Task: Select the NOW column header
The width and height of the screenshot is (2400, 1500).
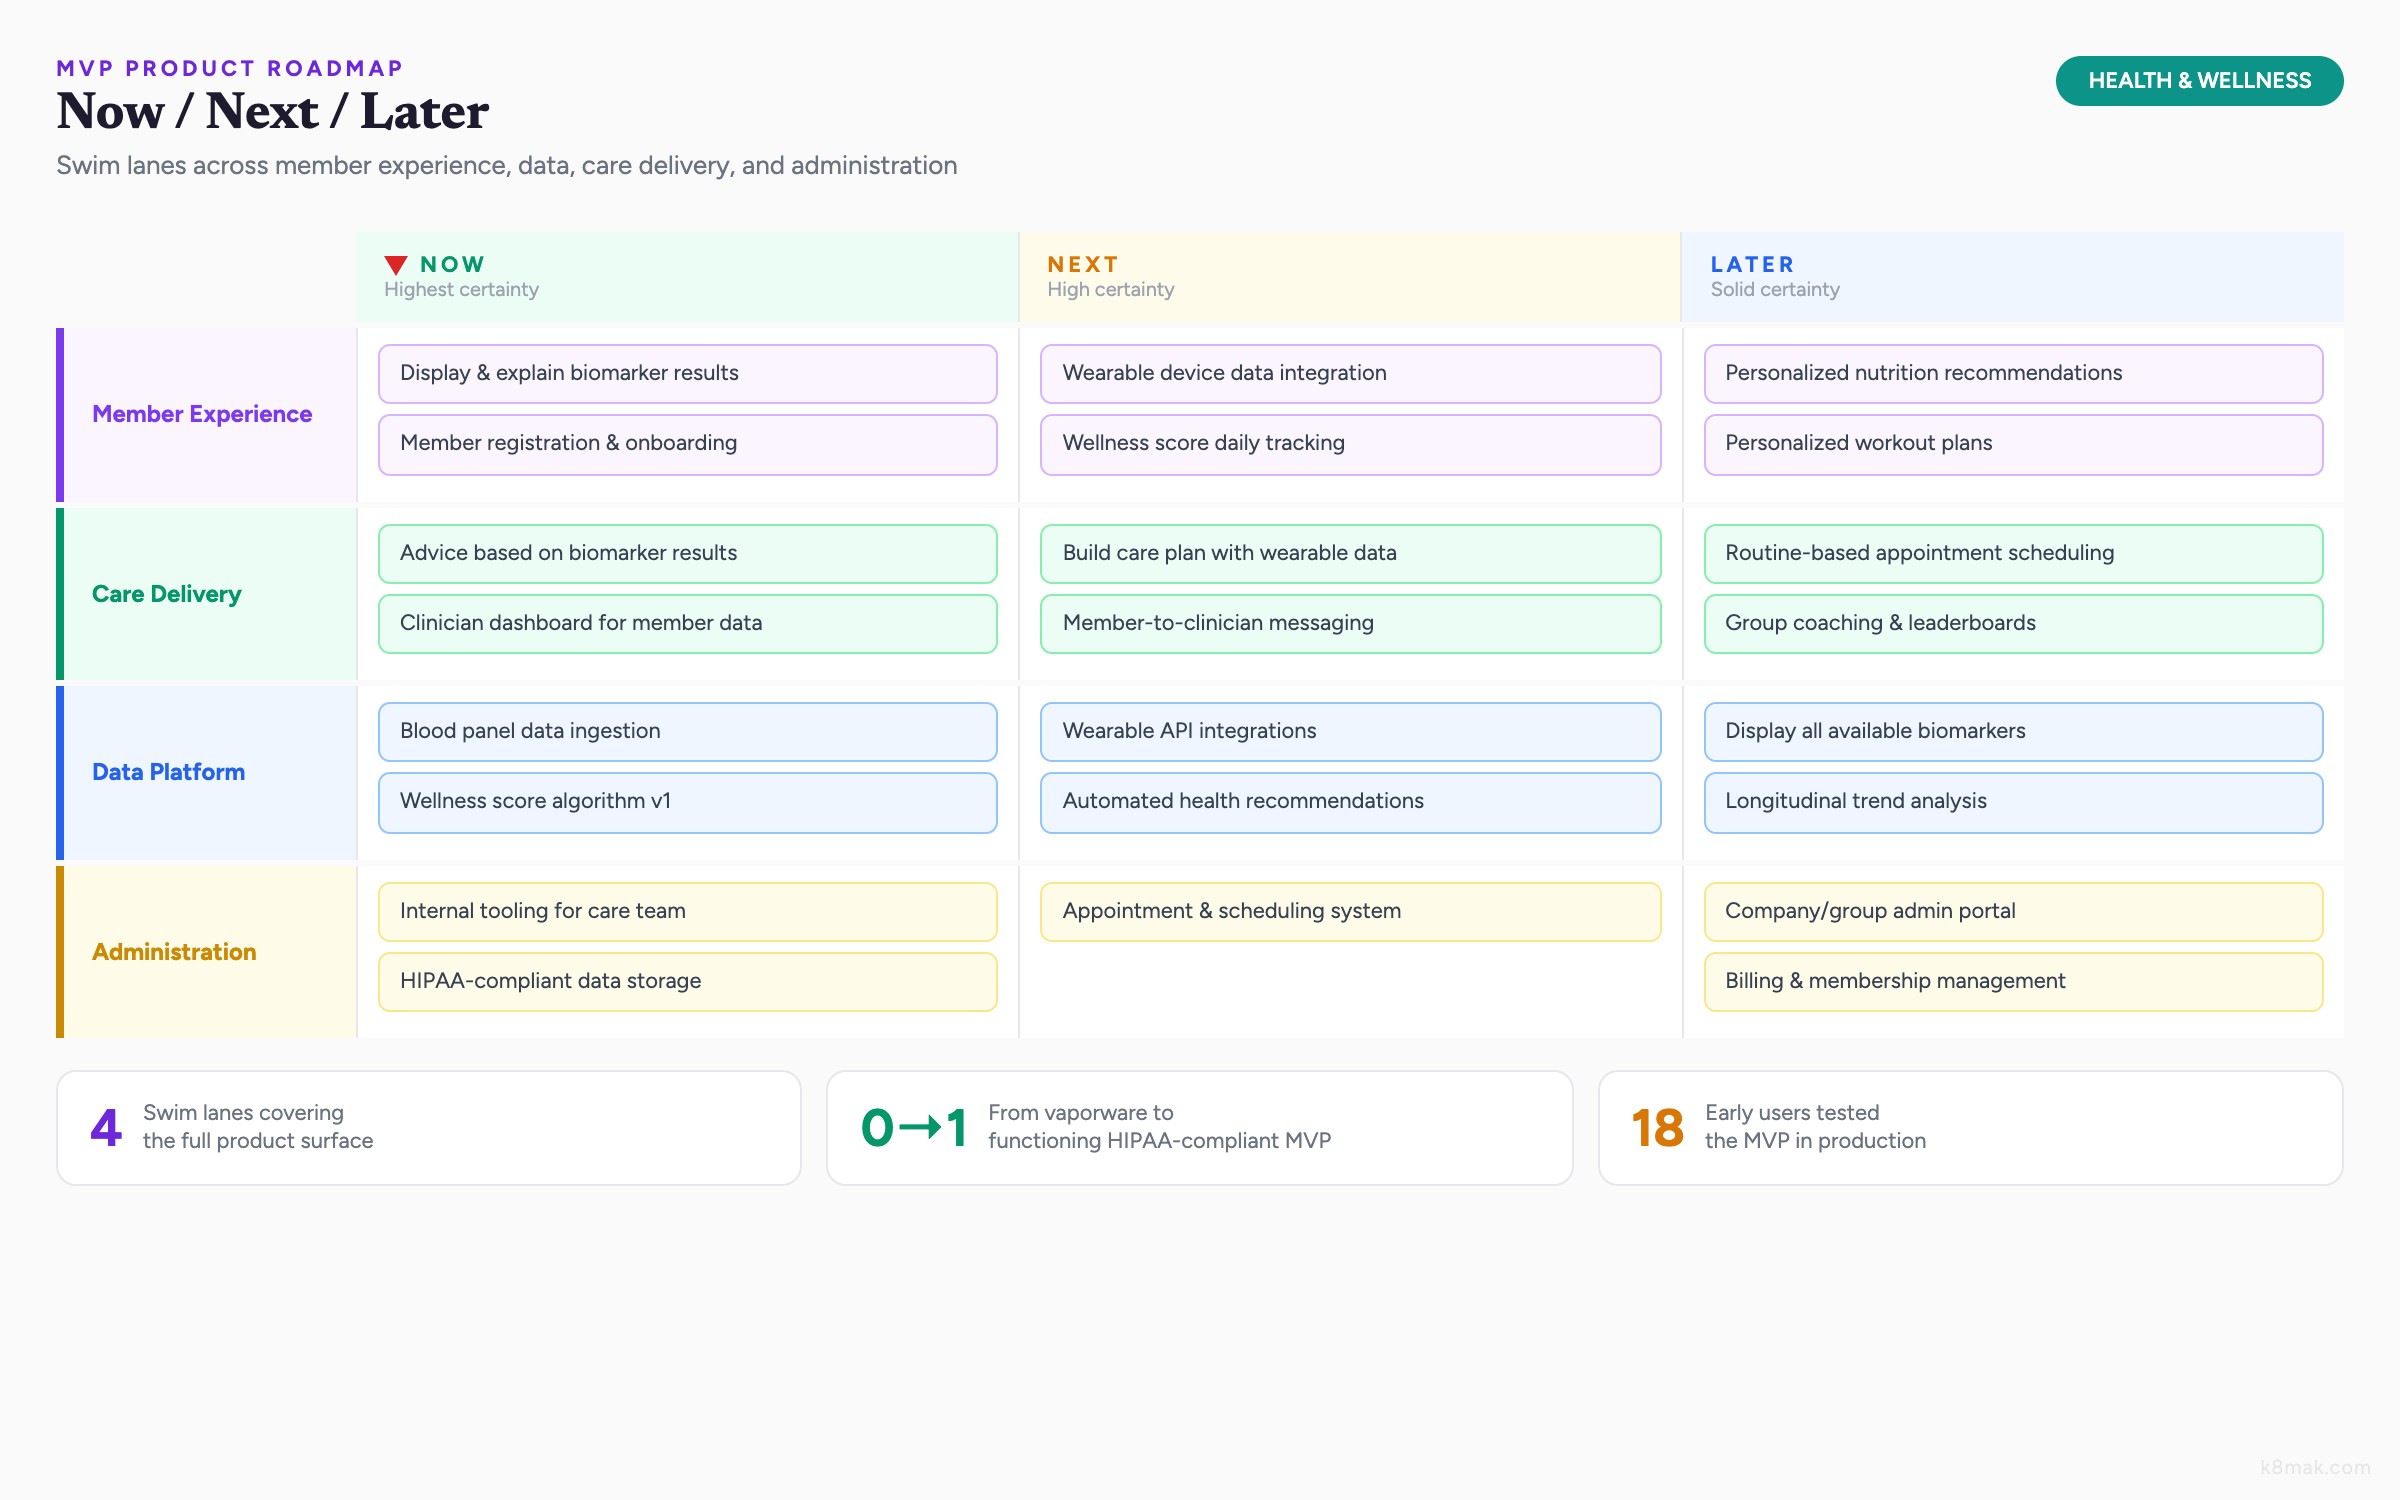Action: [687, 277]
